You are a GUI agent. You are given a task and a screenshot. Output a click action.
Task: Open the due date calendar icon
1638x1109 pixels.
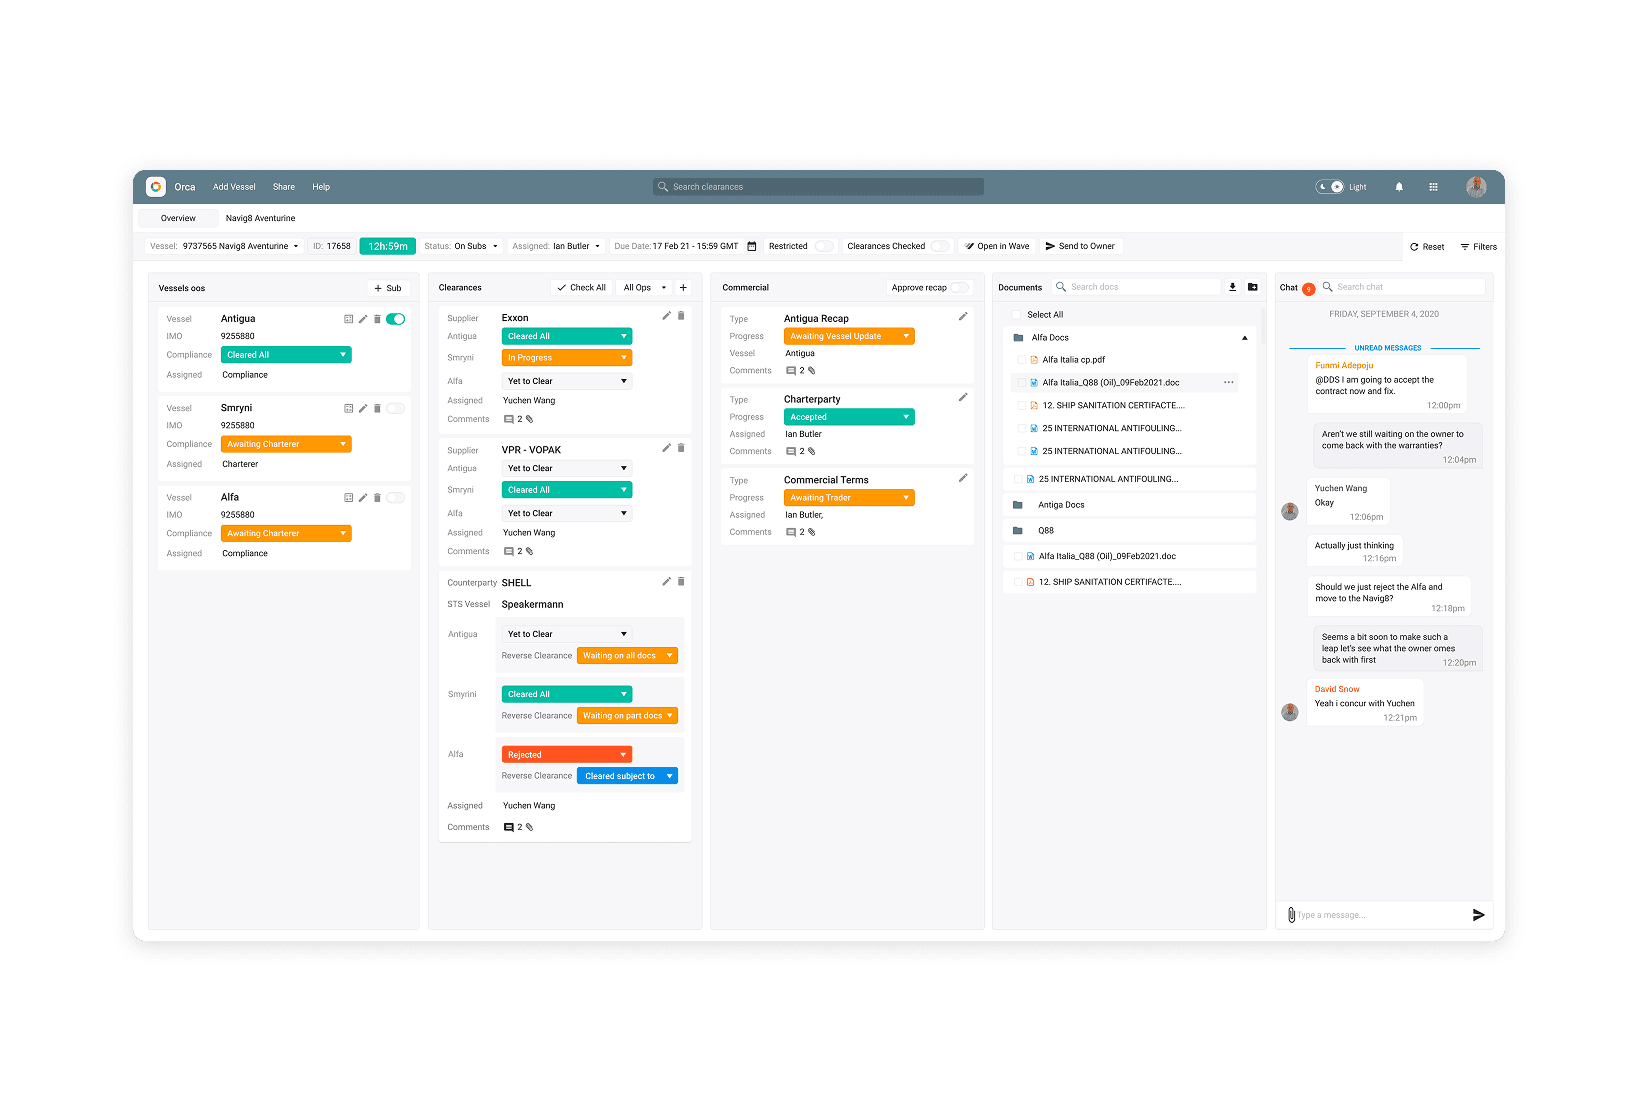(x=752, y=246)
